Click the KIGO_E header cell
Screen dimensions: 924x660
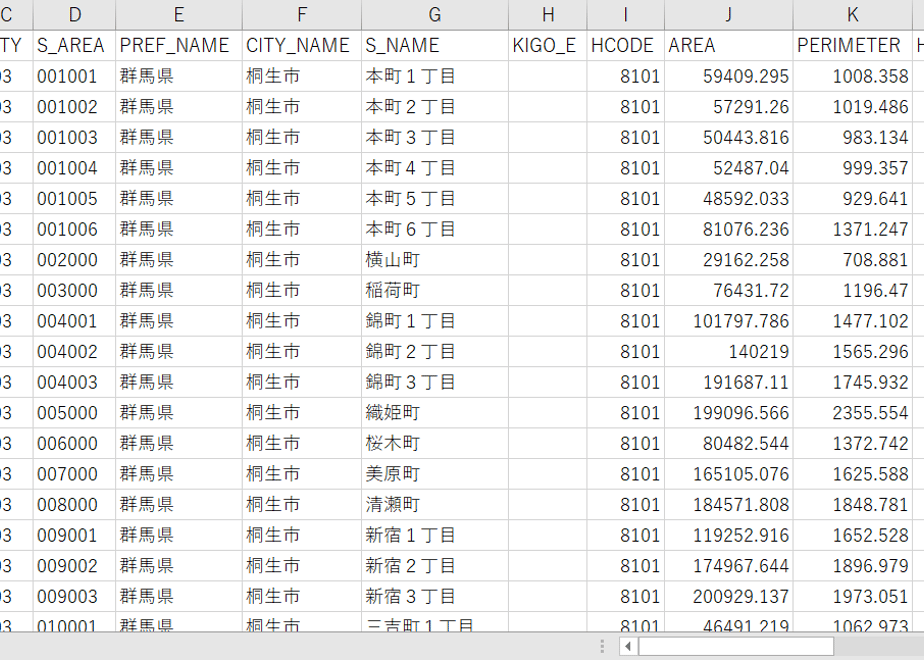(547, 45)
